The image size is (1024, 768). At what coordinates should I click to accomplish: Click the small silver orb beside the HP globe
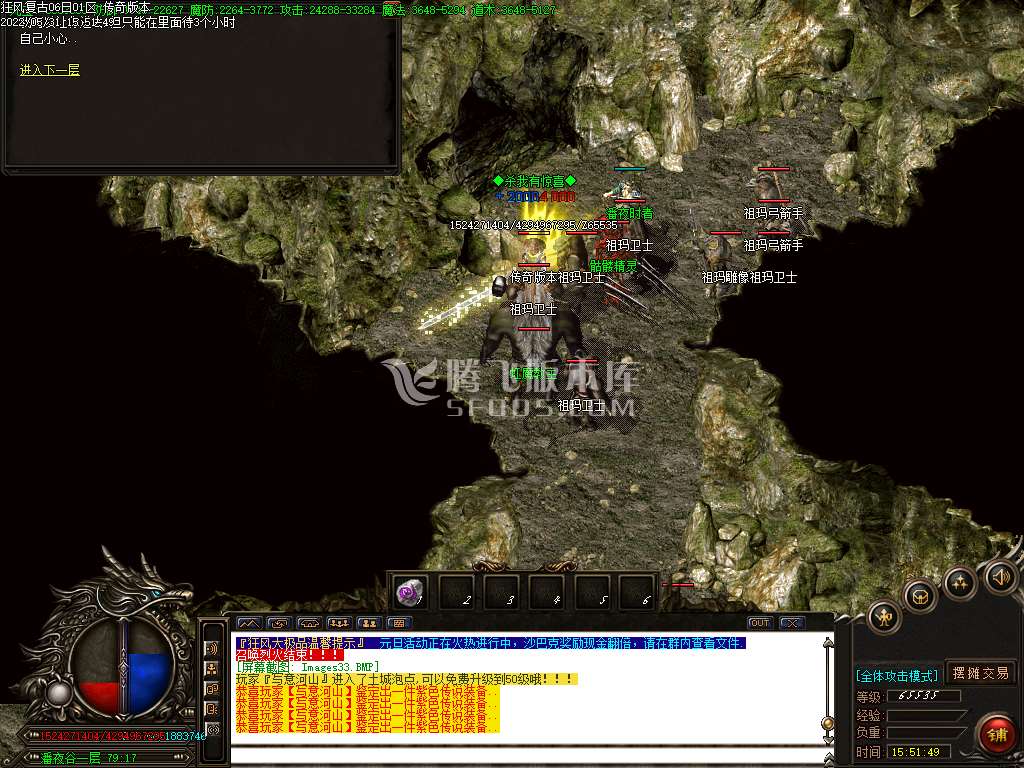tap(59, 692)
